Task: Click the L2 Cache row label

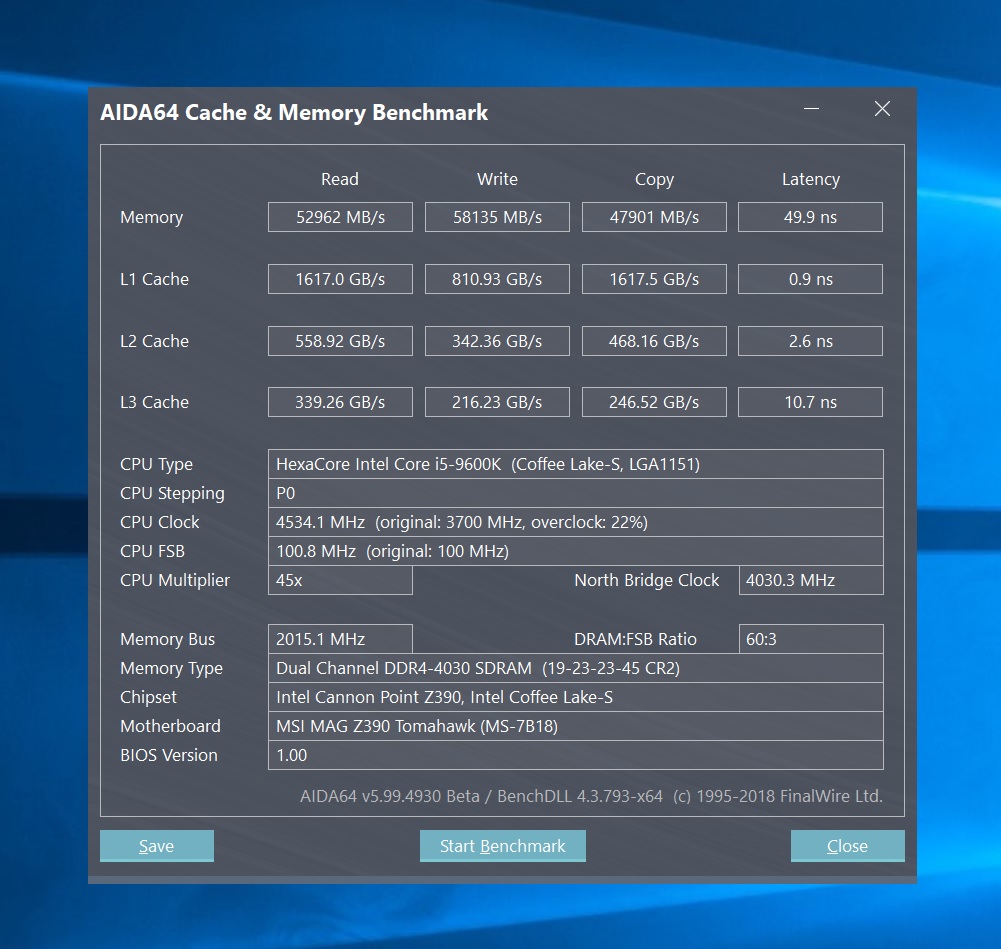Action: pos(154,341)
